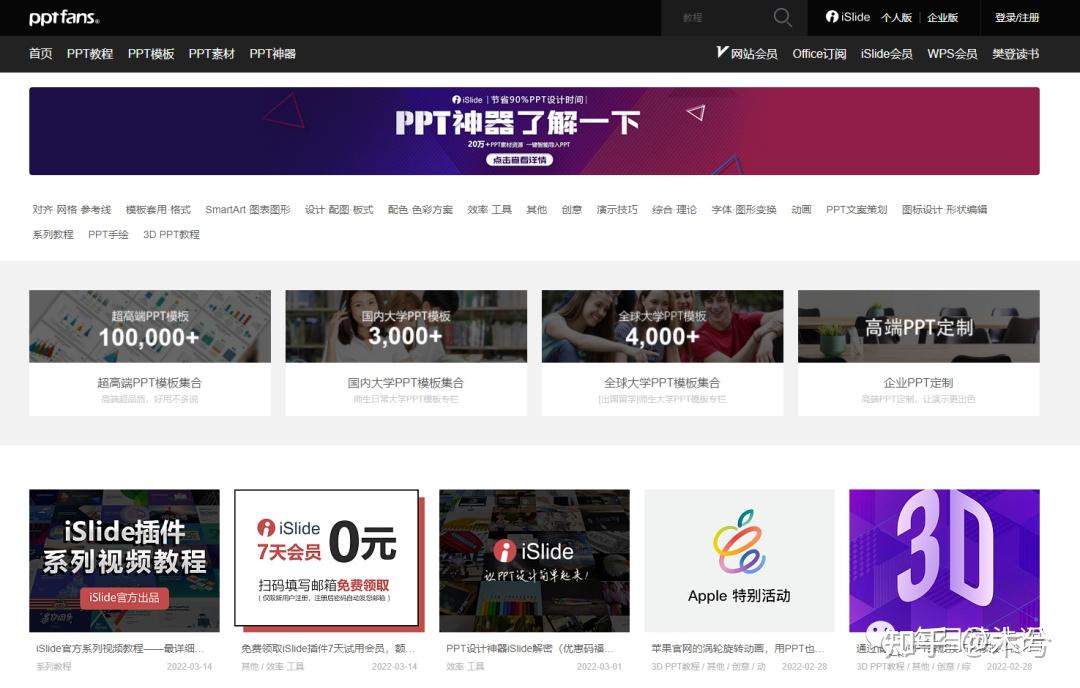Select SmartArt·图表图形 category
The height and width of the screenshot is (688, 1080).
pos(248,209)
